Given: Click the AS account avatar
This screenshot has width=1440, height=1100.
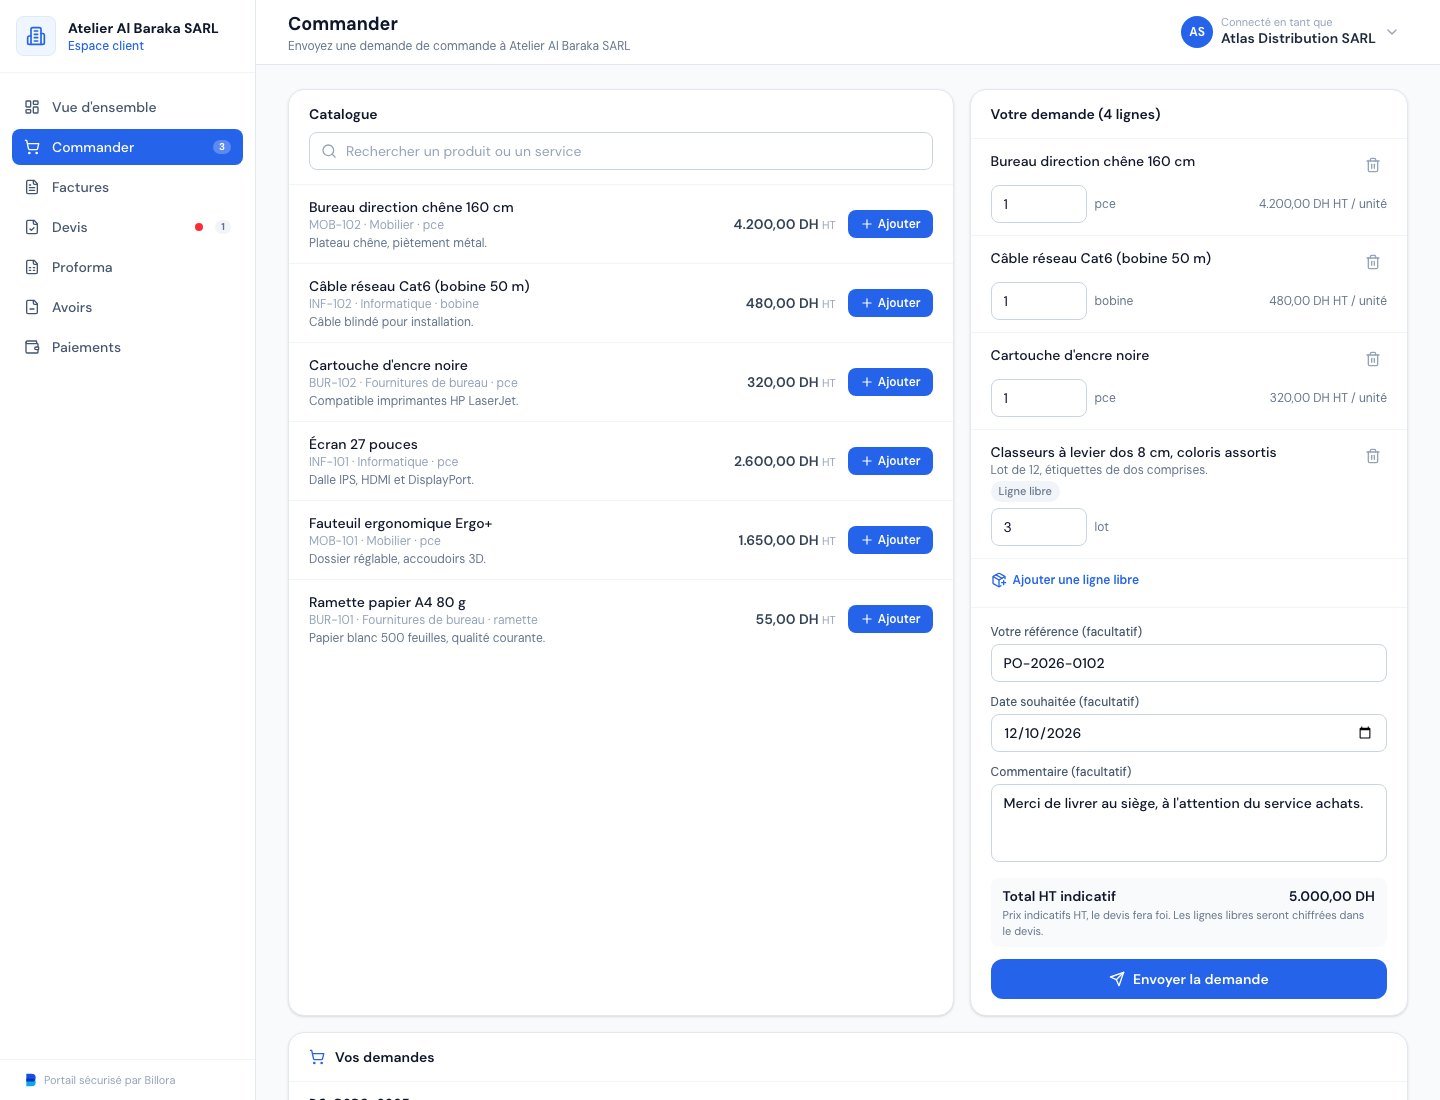Looking at the screenshot, I should point(1197,32).
